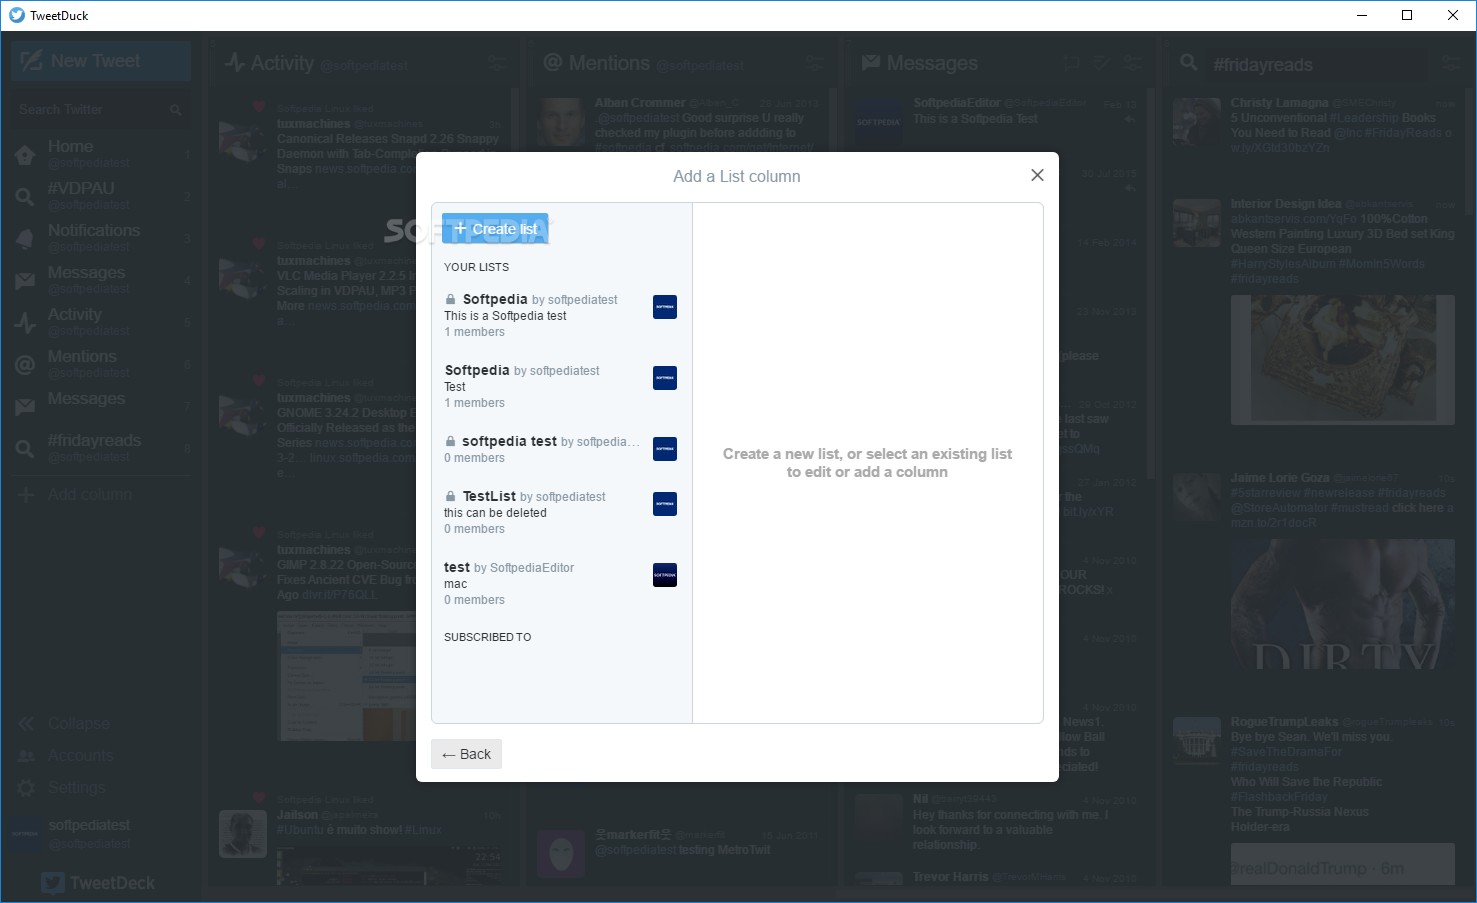Screen dimensions: 1477x903
Task: Select the Softpedia list described "This is a Softpedia test"
Action: click(561, 315)
